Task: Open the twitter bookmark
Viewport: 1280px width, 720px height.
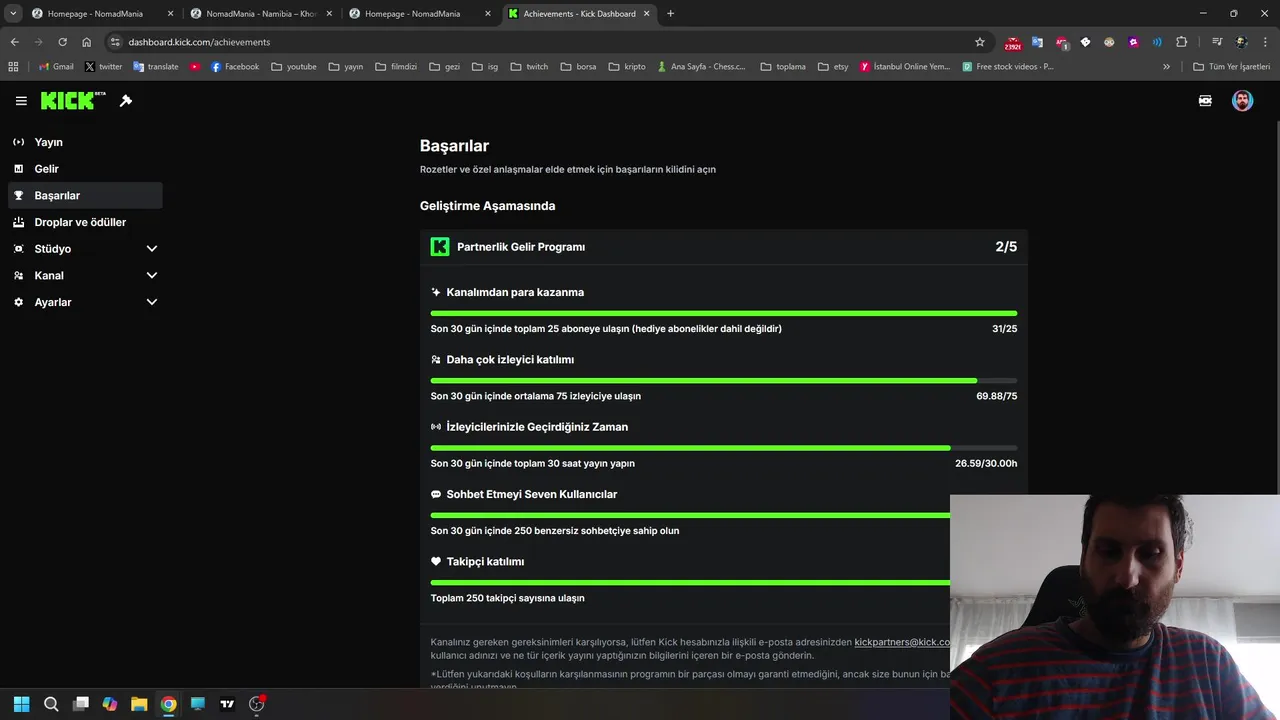Action: [103, 67]
